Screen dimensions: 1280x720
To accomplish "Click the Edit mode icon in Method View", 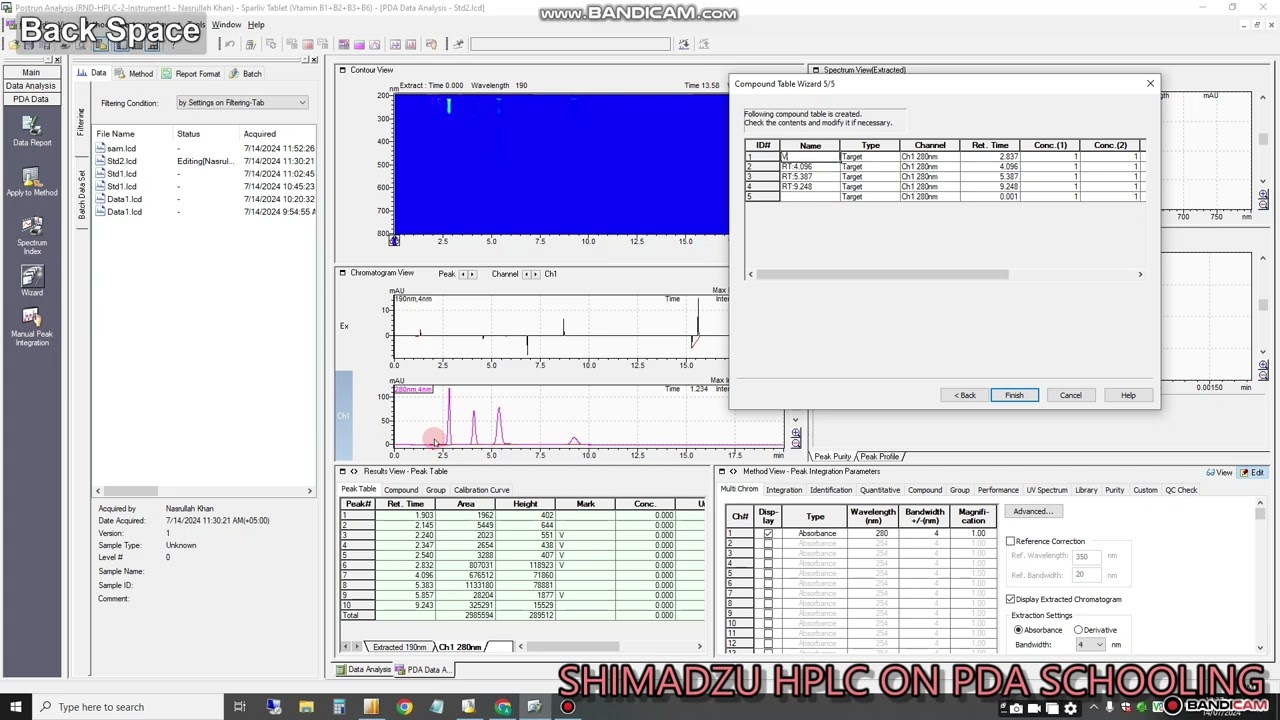I will [x=1252, y=472].
